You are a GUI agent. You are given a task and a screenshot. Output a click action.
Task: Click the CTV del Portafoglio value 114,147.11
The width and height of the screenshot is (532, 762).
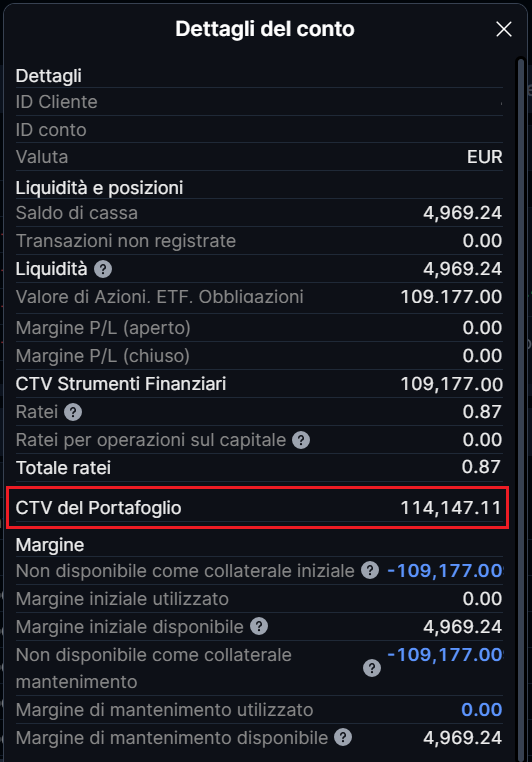[x=450, y=508]
